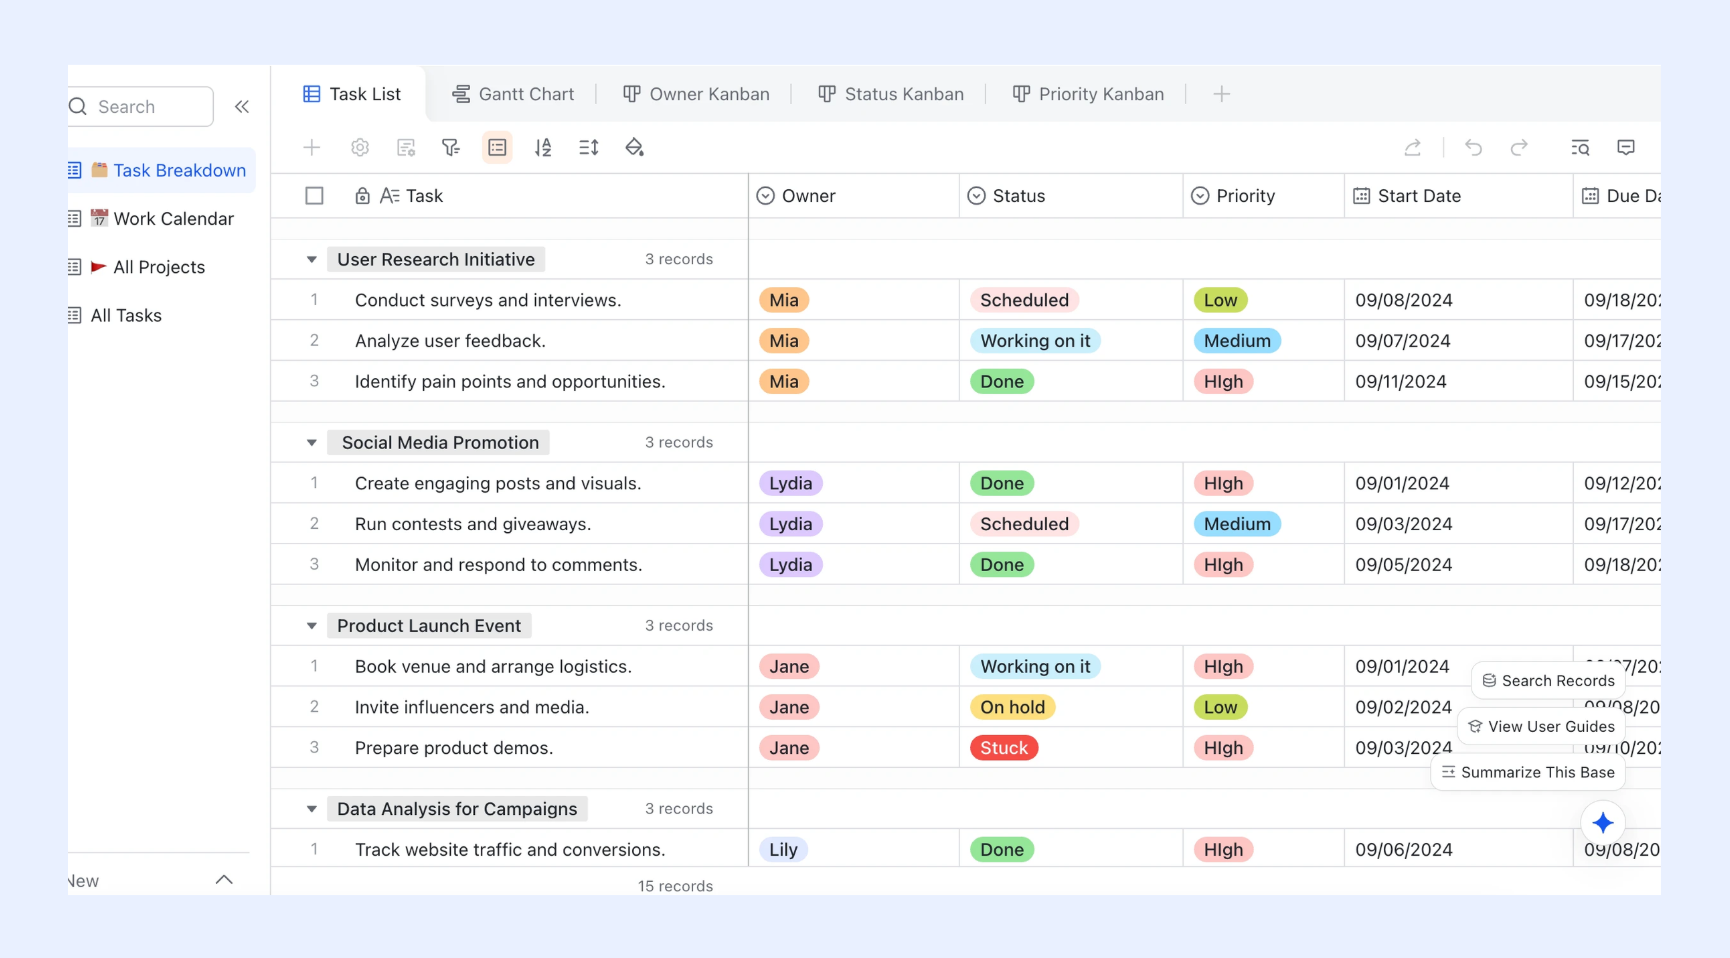Click the Status column select icon
This screenshot has width=1730, height=958.
[x=976, y=196]
